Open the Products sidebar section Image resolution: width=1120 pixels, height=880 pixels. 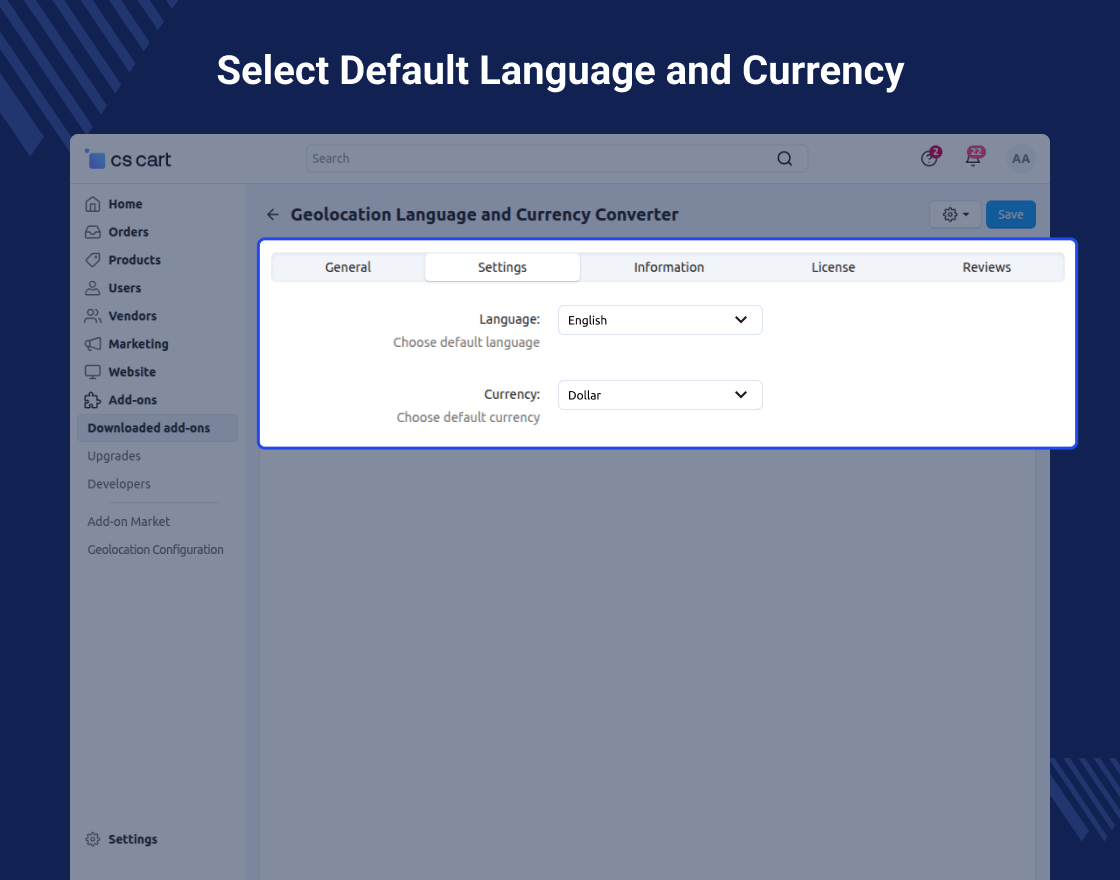[134, 260]
